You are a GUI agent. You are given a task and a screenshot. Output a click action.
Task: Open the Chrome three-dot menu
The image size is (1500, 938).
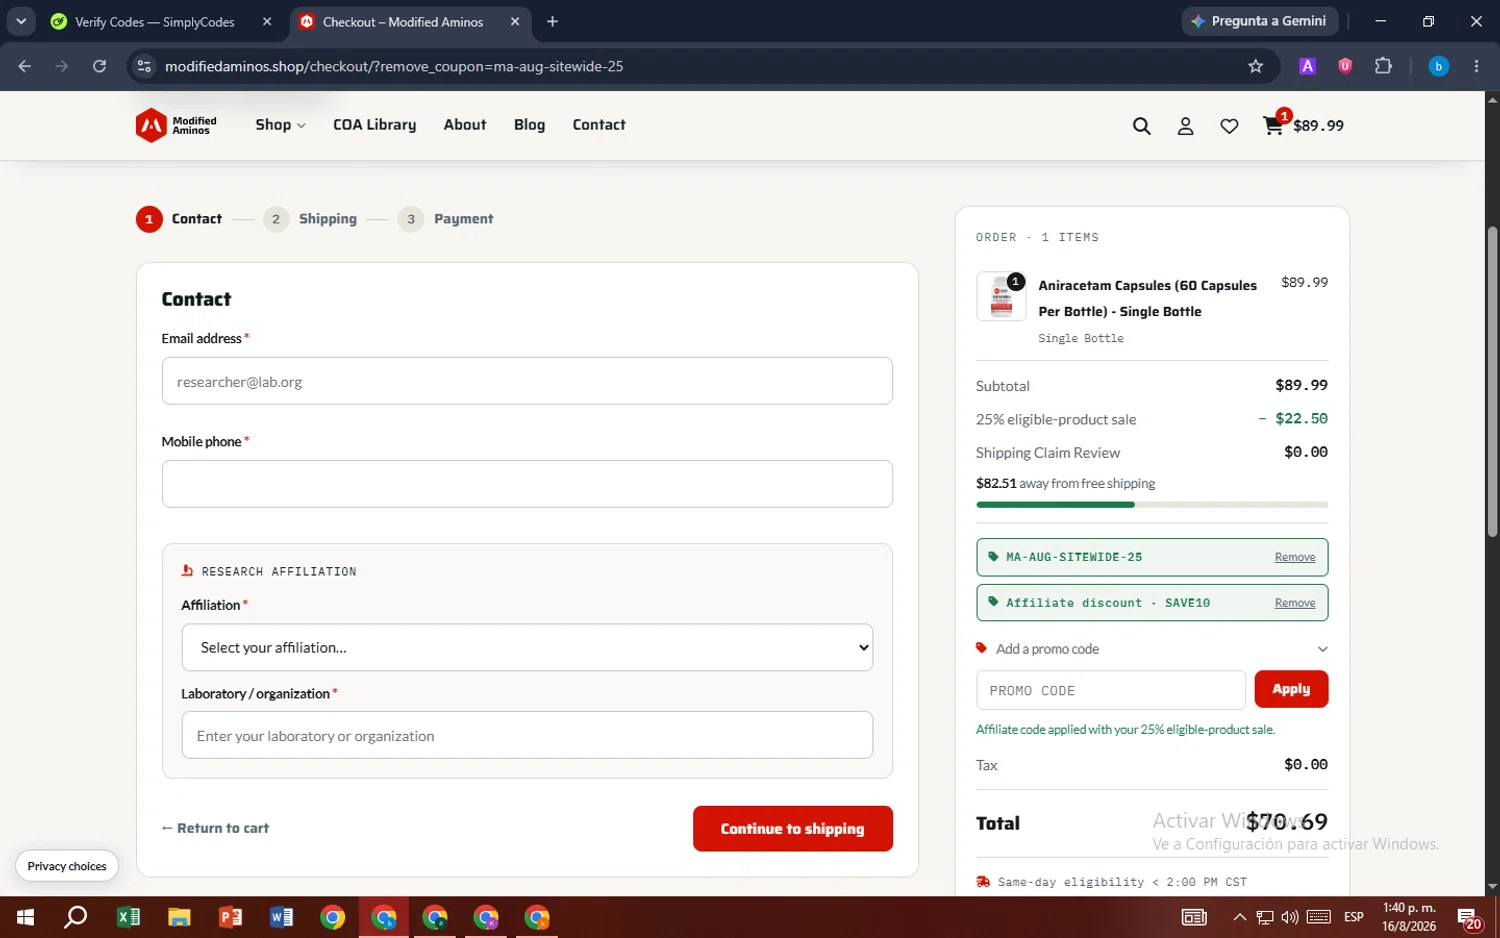[x=1476, y=66]
